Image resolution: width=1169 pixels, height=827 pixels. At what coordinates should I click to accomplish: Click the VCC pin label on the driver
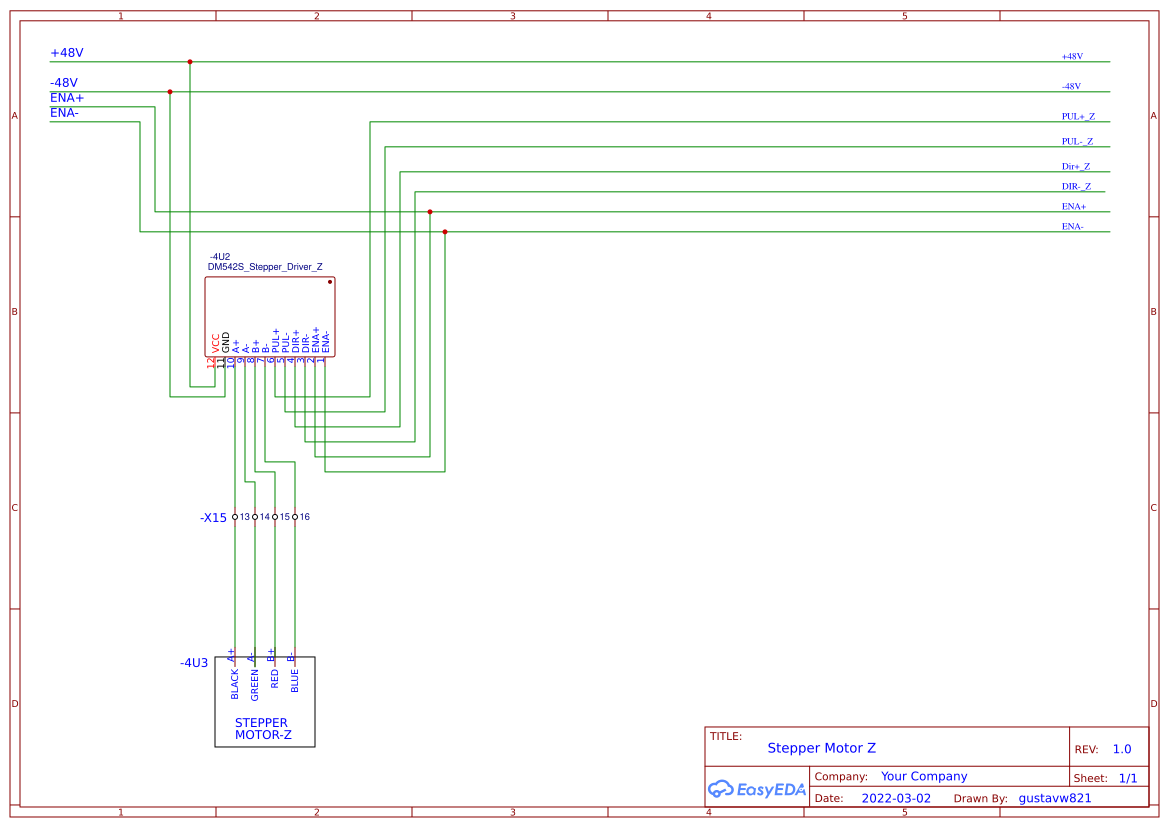pos(213,342)
